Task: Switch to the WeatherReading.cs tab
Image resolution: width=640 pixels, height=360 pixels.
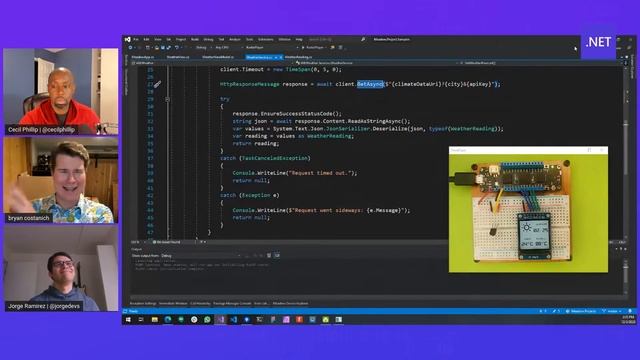Action: 298,57
